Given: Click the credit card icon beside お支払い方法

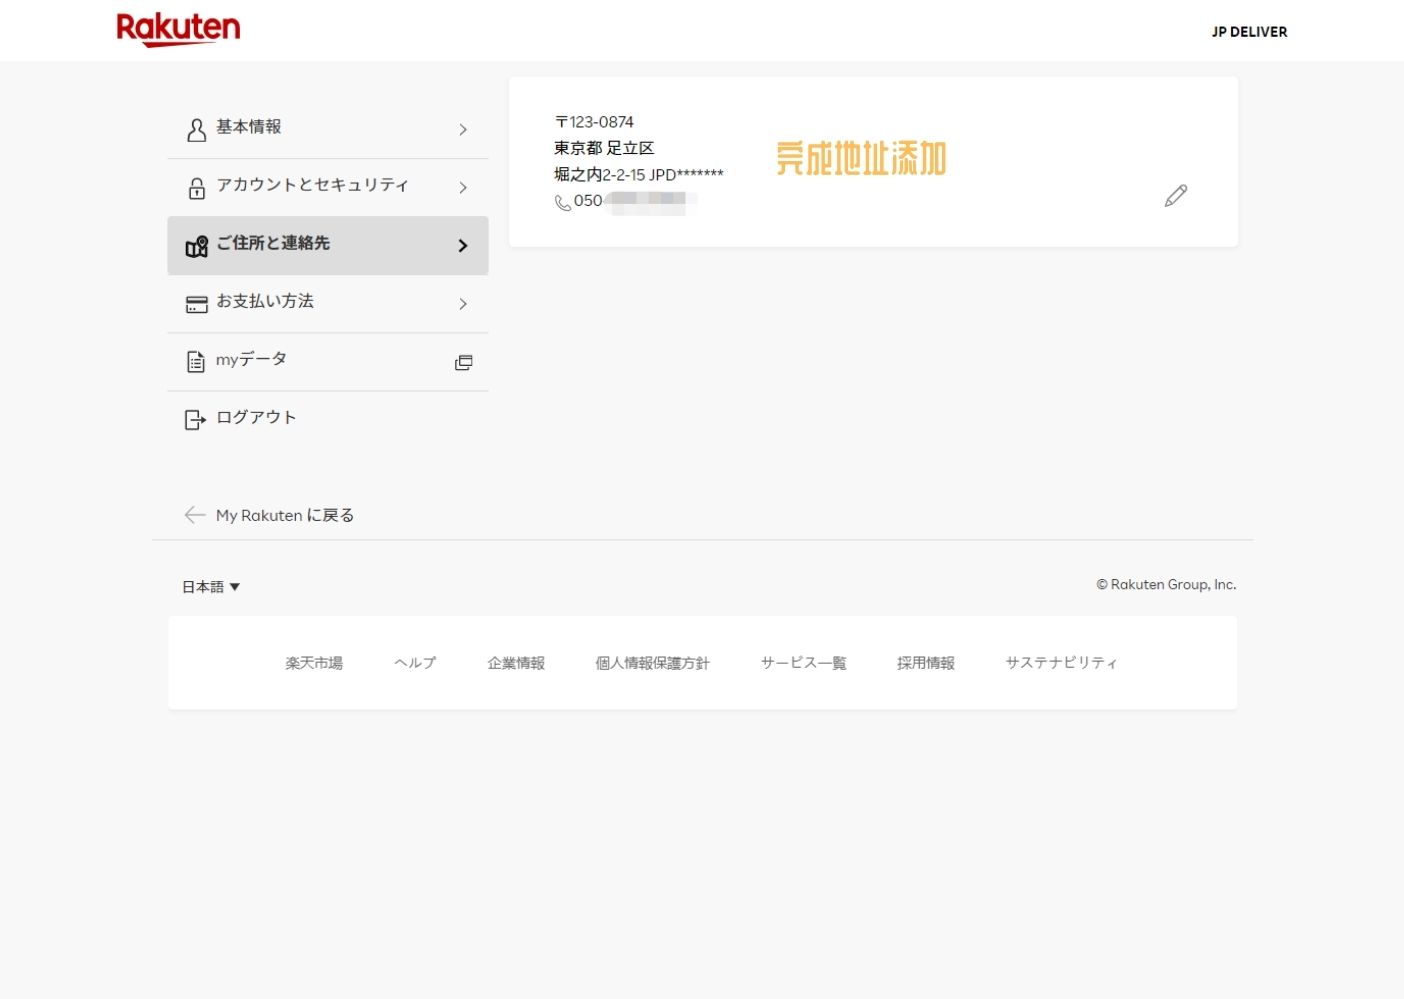Looking at the screenshot, I should tap(195, 302).
